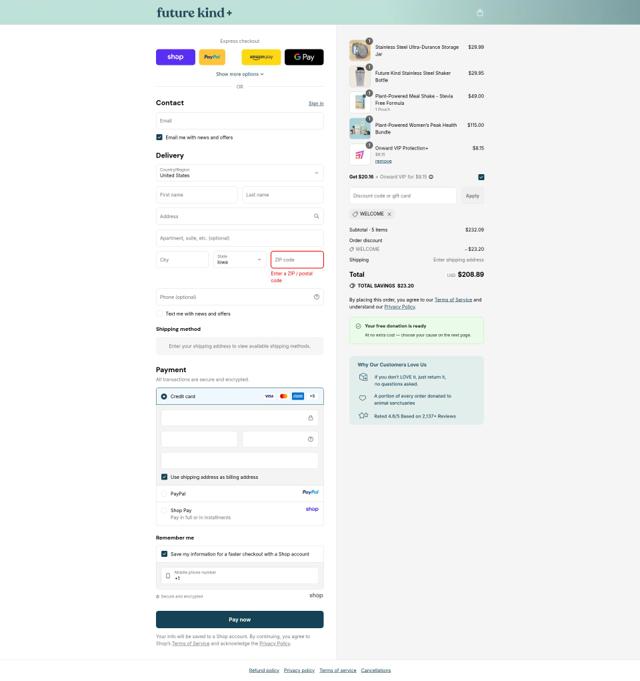Open the Privacy policy footer link
This screenshot has height=681, width=640.
pyautogui.click(x=299, y=670)
